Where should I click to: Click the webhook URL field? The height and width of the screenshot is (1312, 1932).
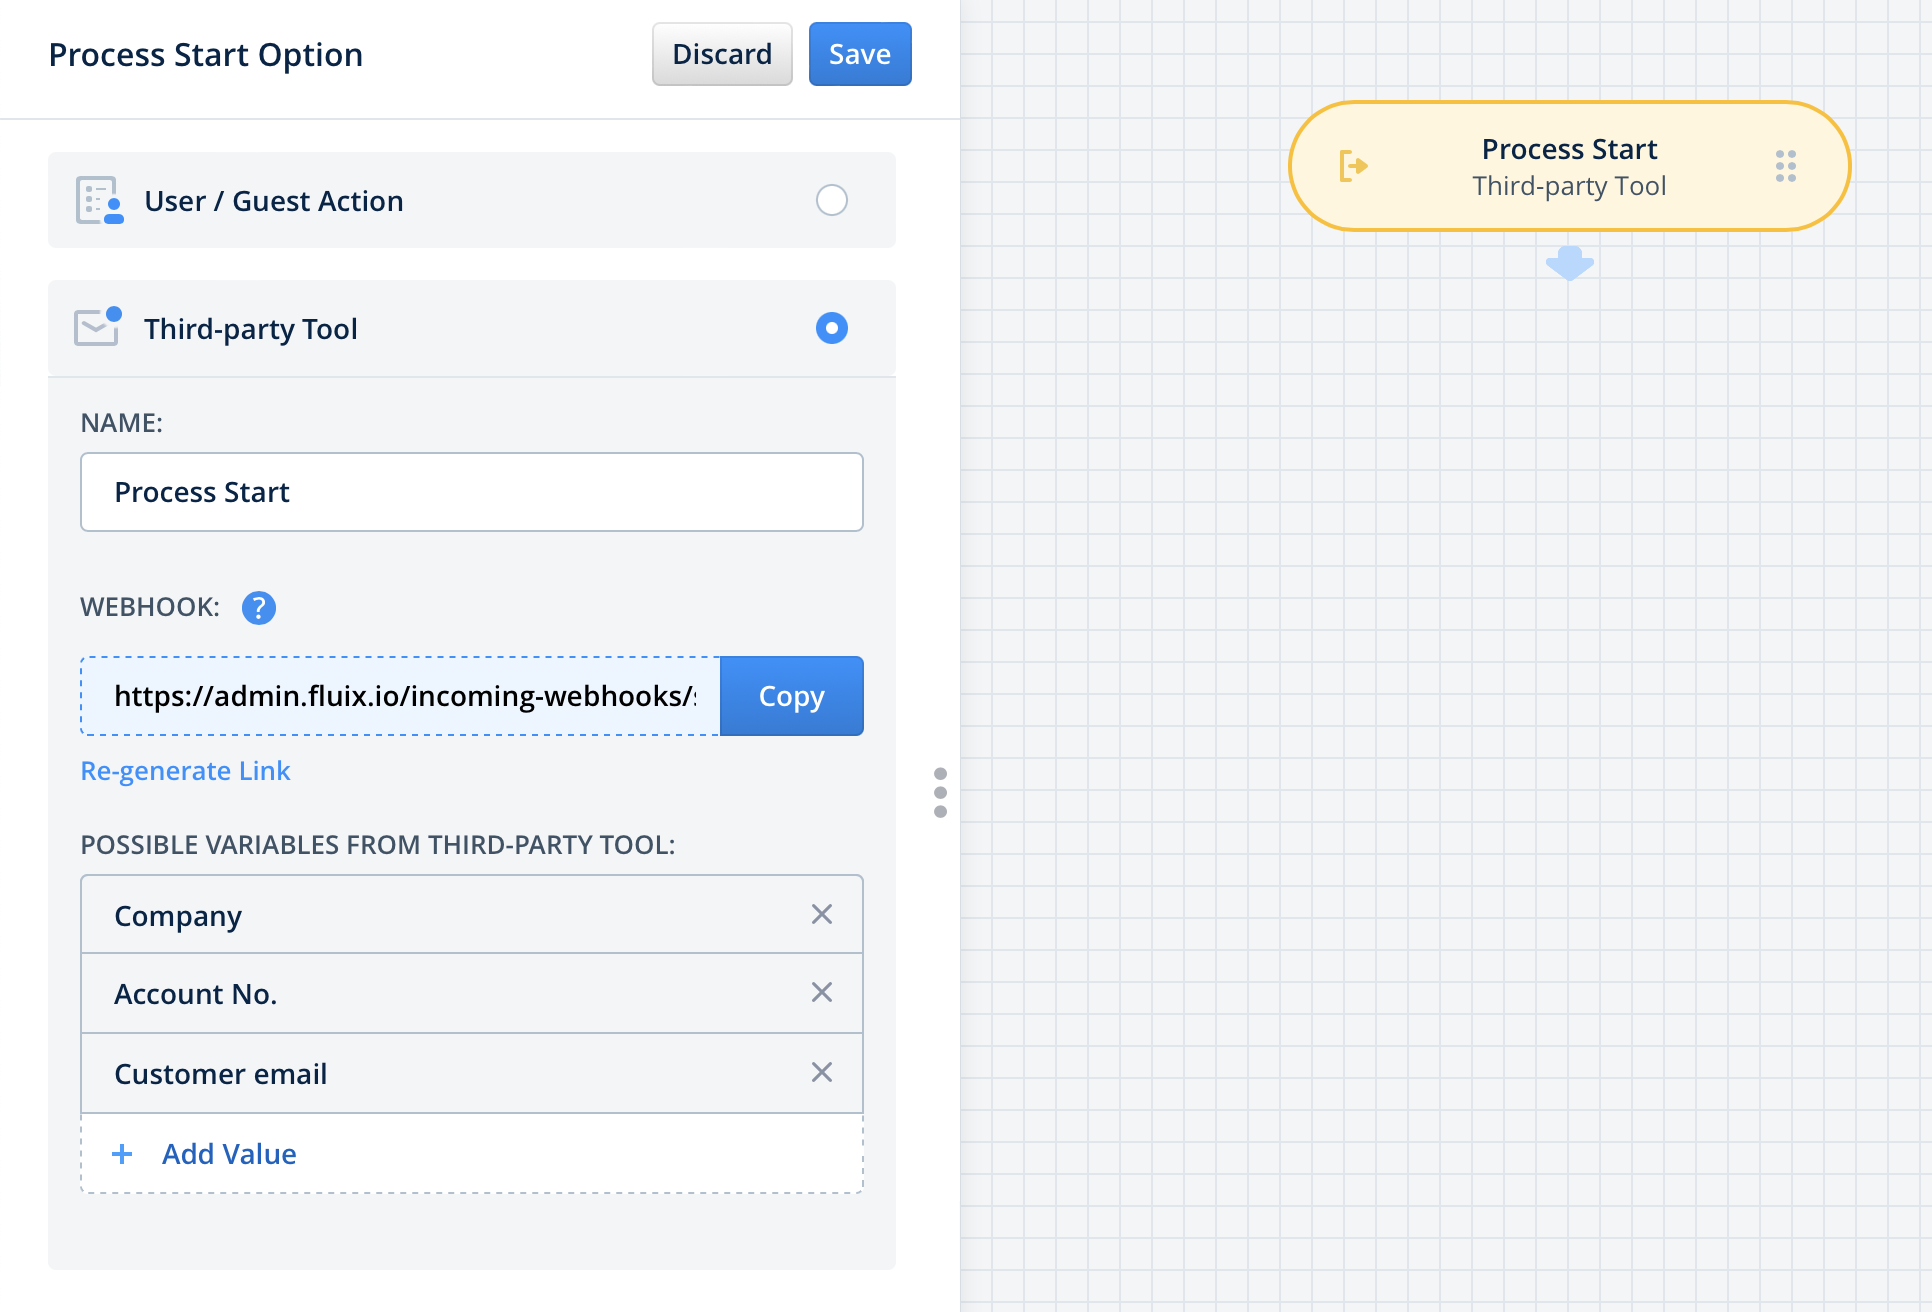400,696
